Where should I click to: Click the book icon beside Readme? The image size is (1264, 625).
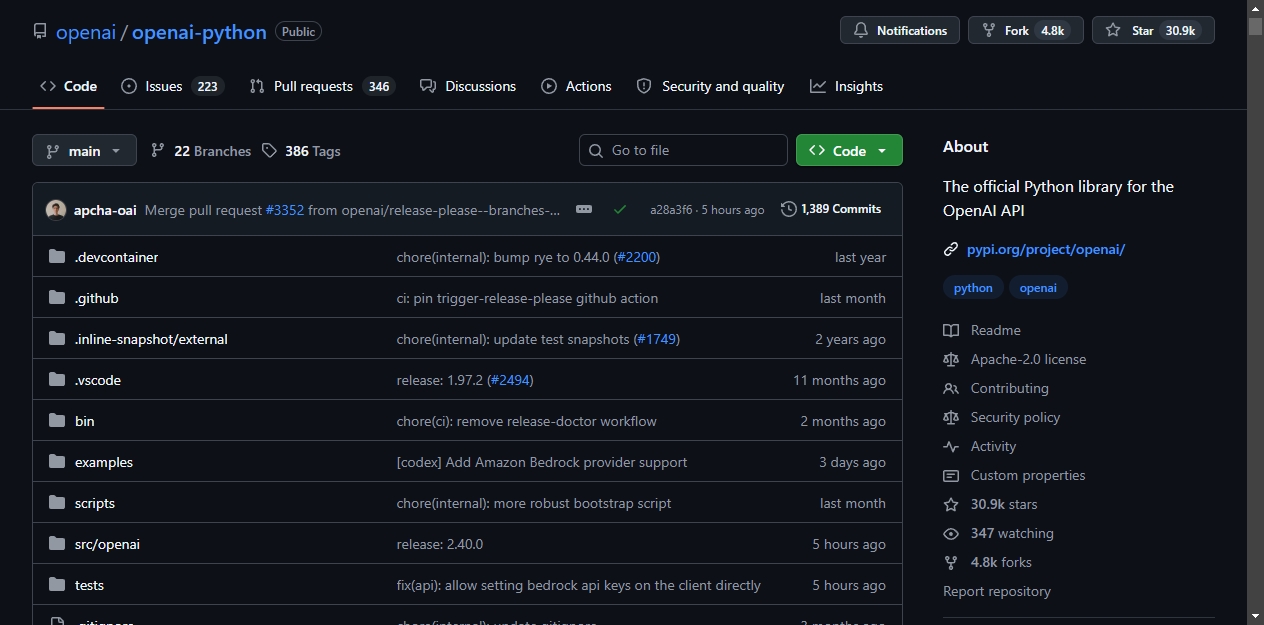pos(951,330)
